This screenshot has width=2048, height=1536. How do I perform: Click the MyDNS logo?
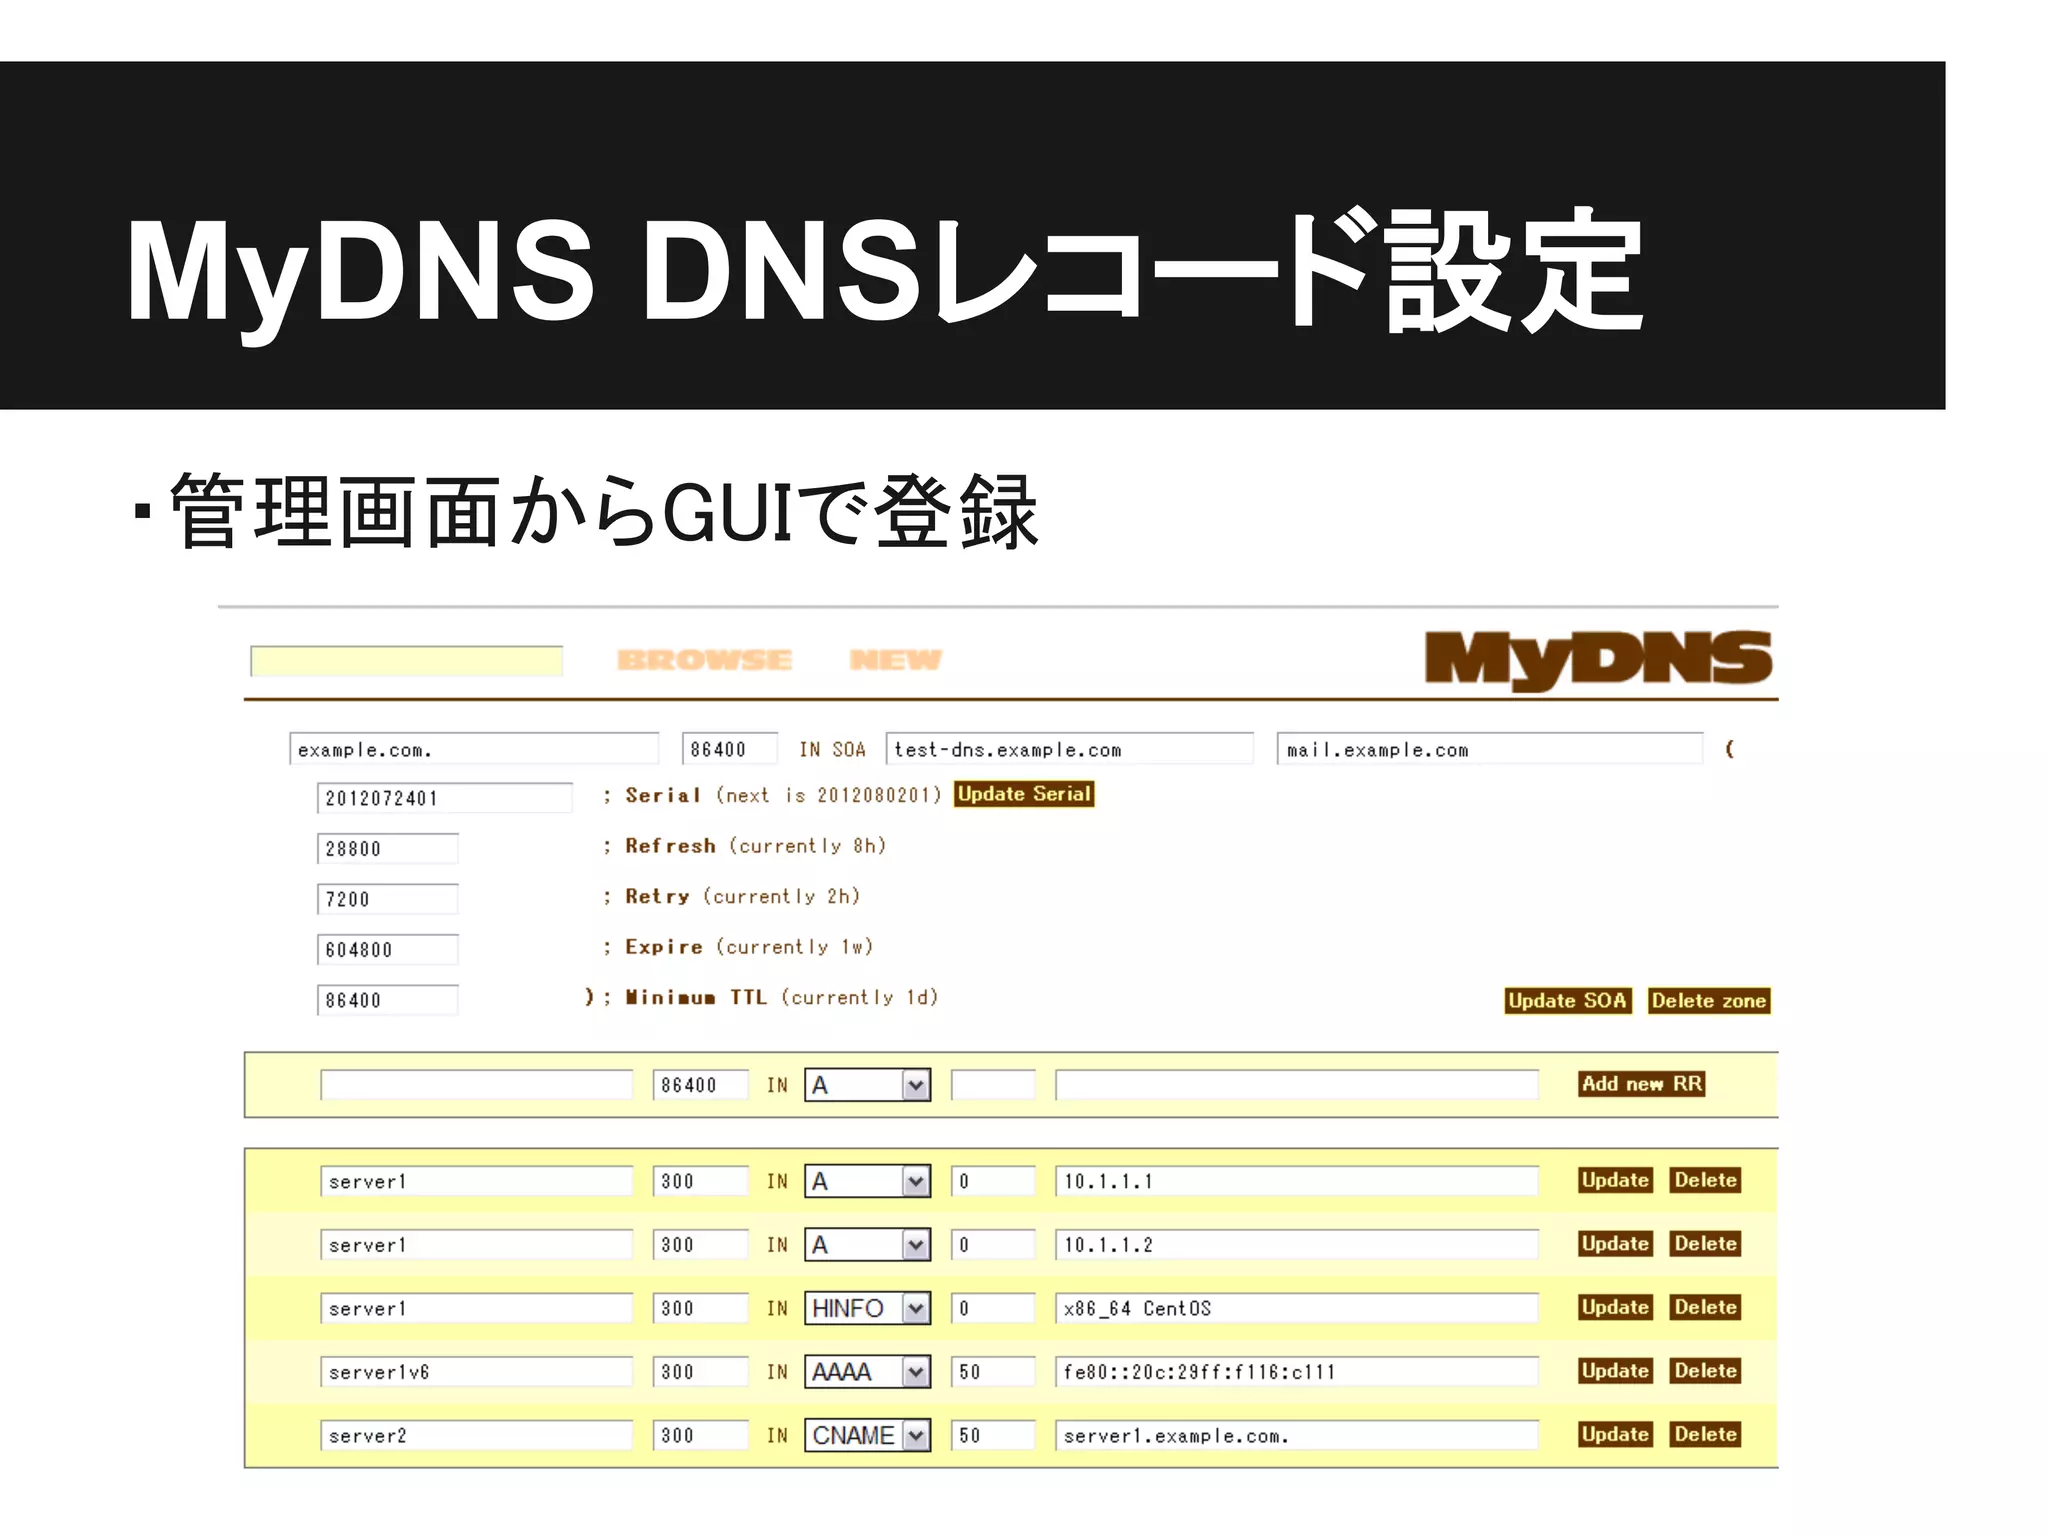[x=1597, y=660]
